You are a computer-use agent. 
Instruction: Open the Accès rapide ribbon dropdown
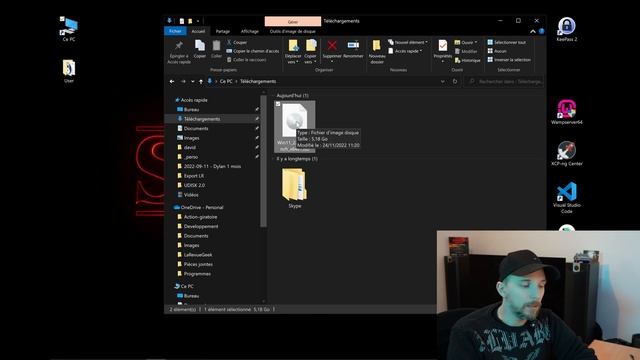coord(405,51)
